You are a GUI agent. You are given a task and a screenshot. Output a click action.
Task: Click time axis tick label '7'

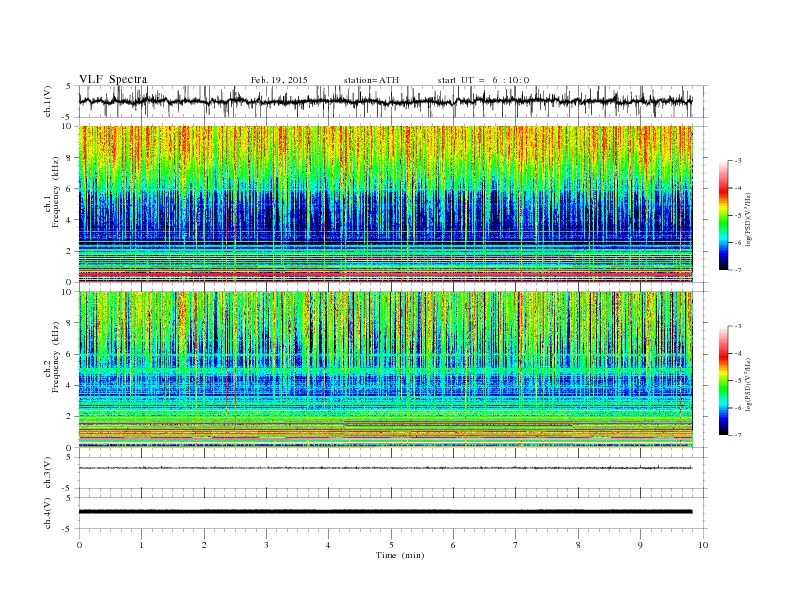(516, 545)
